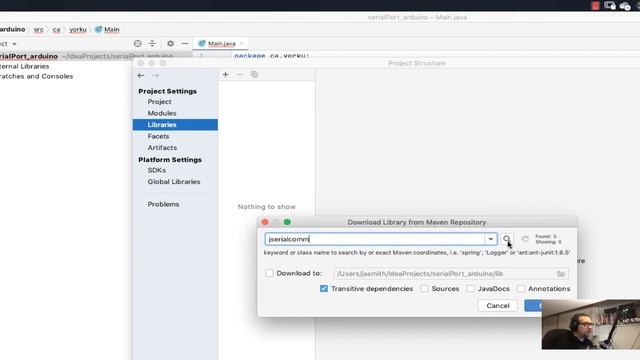Select Scratches and Consoles in project tree
640x360 pixels.
coord(36,76)
